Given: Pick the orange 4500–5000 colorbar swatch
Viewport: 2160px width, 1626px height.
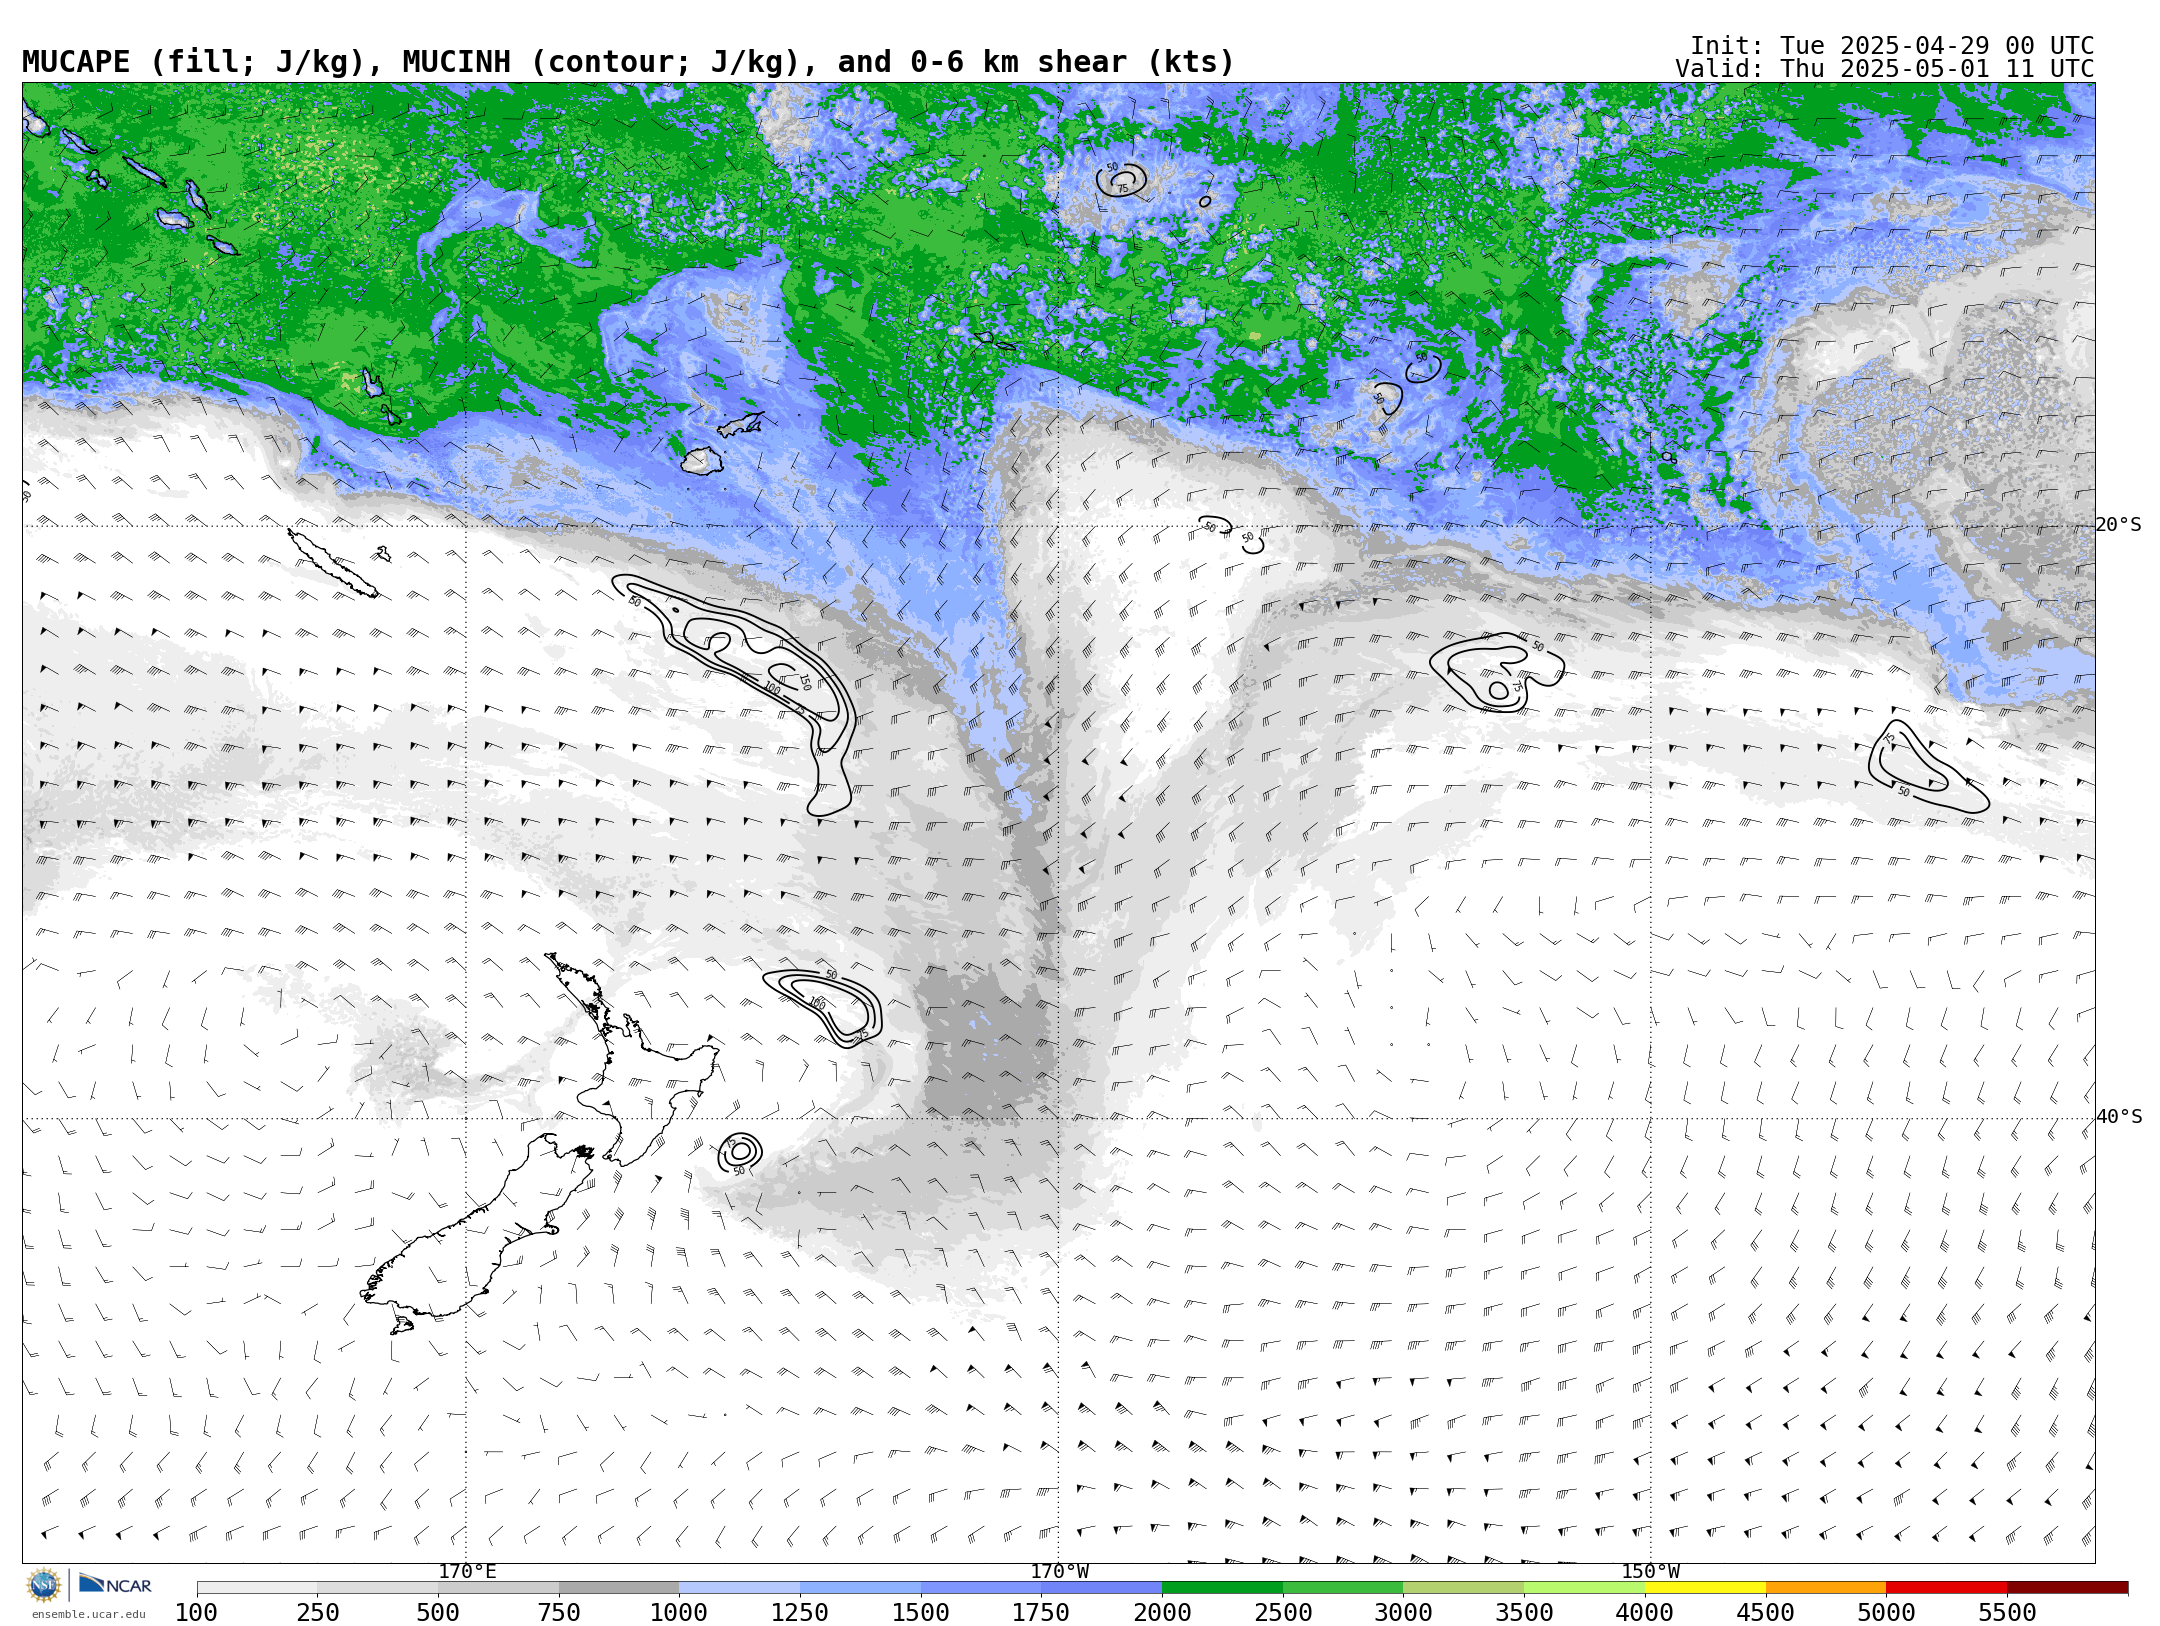Looking at the screenshot, I should (x=1825, y=1588).
